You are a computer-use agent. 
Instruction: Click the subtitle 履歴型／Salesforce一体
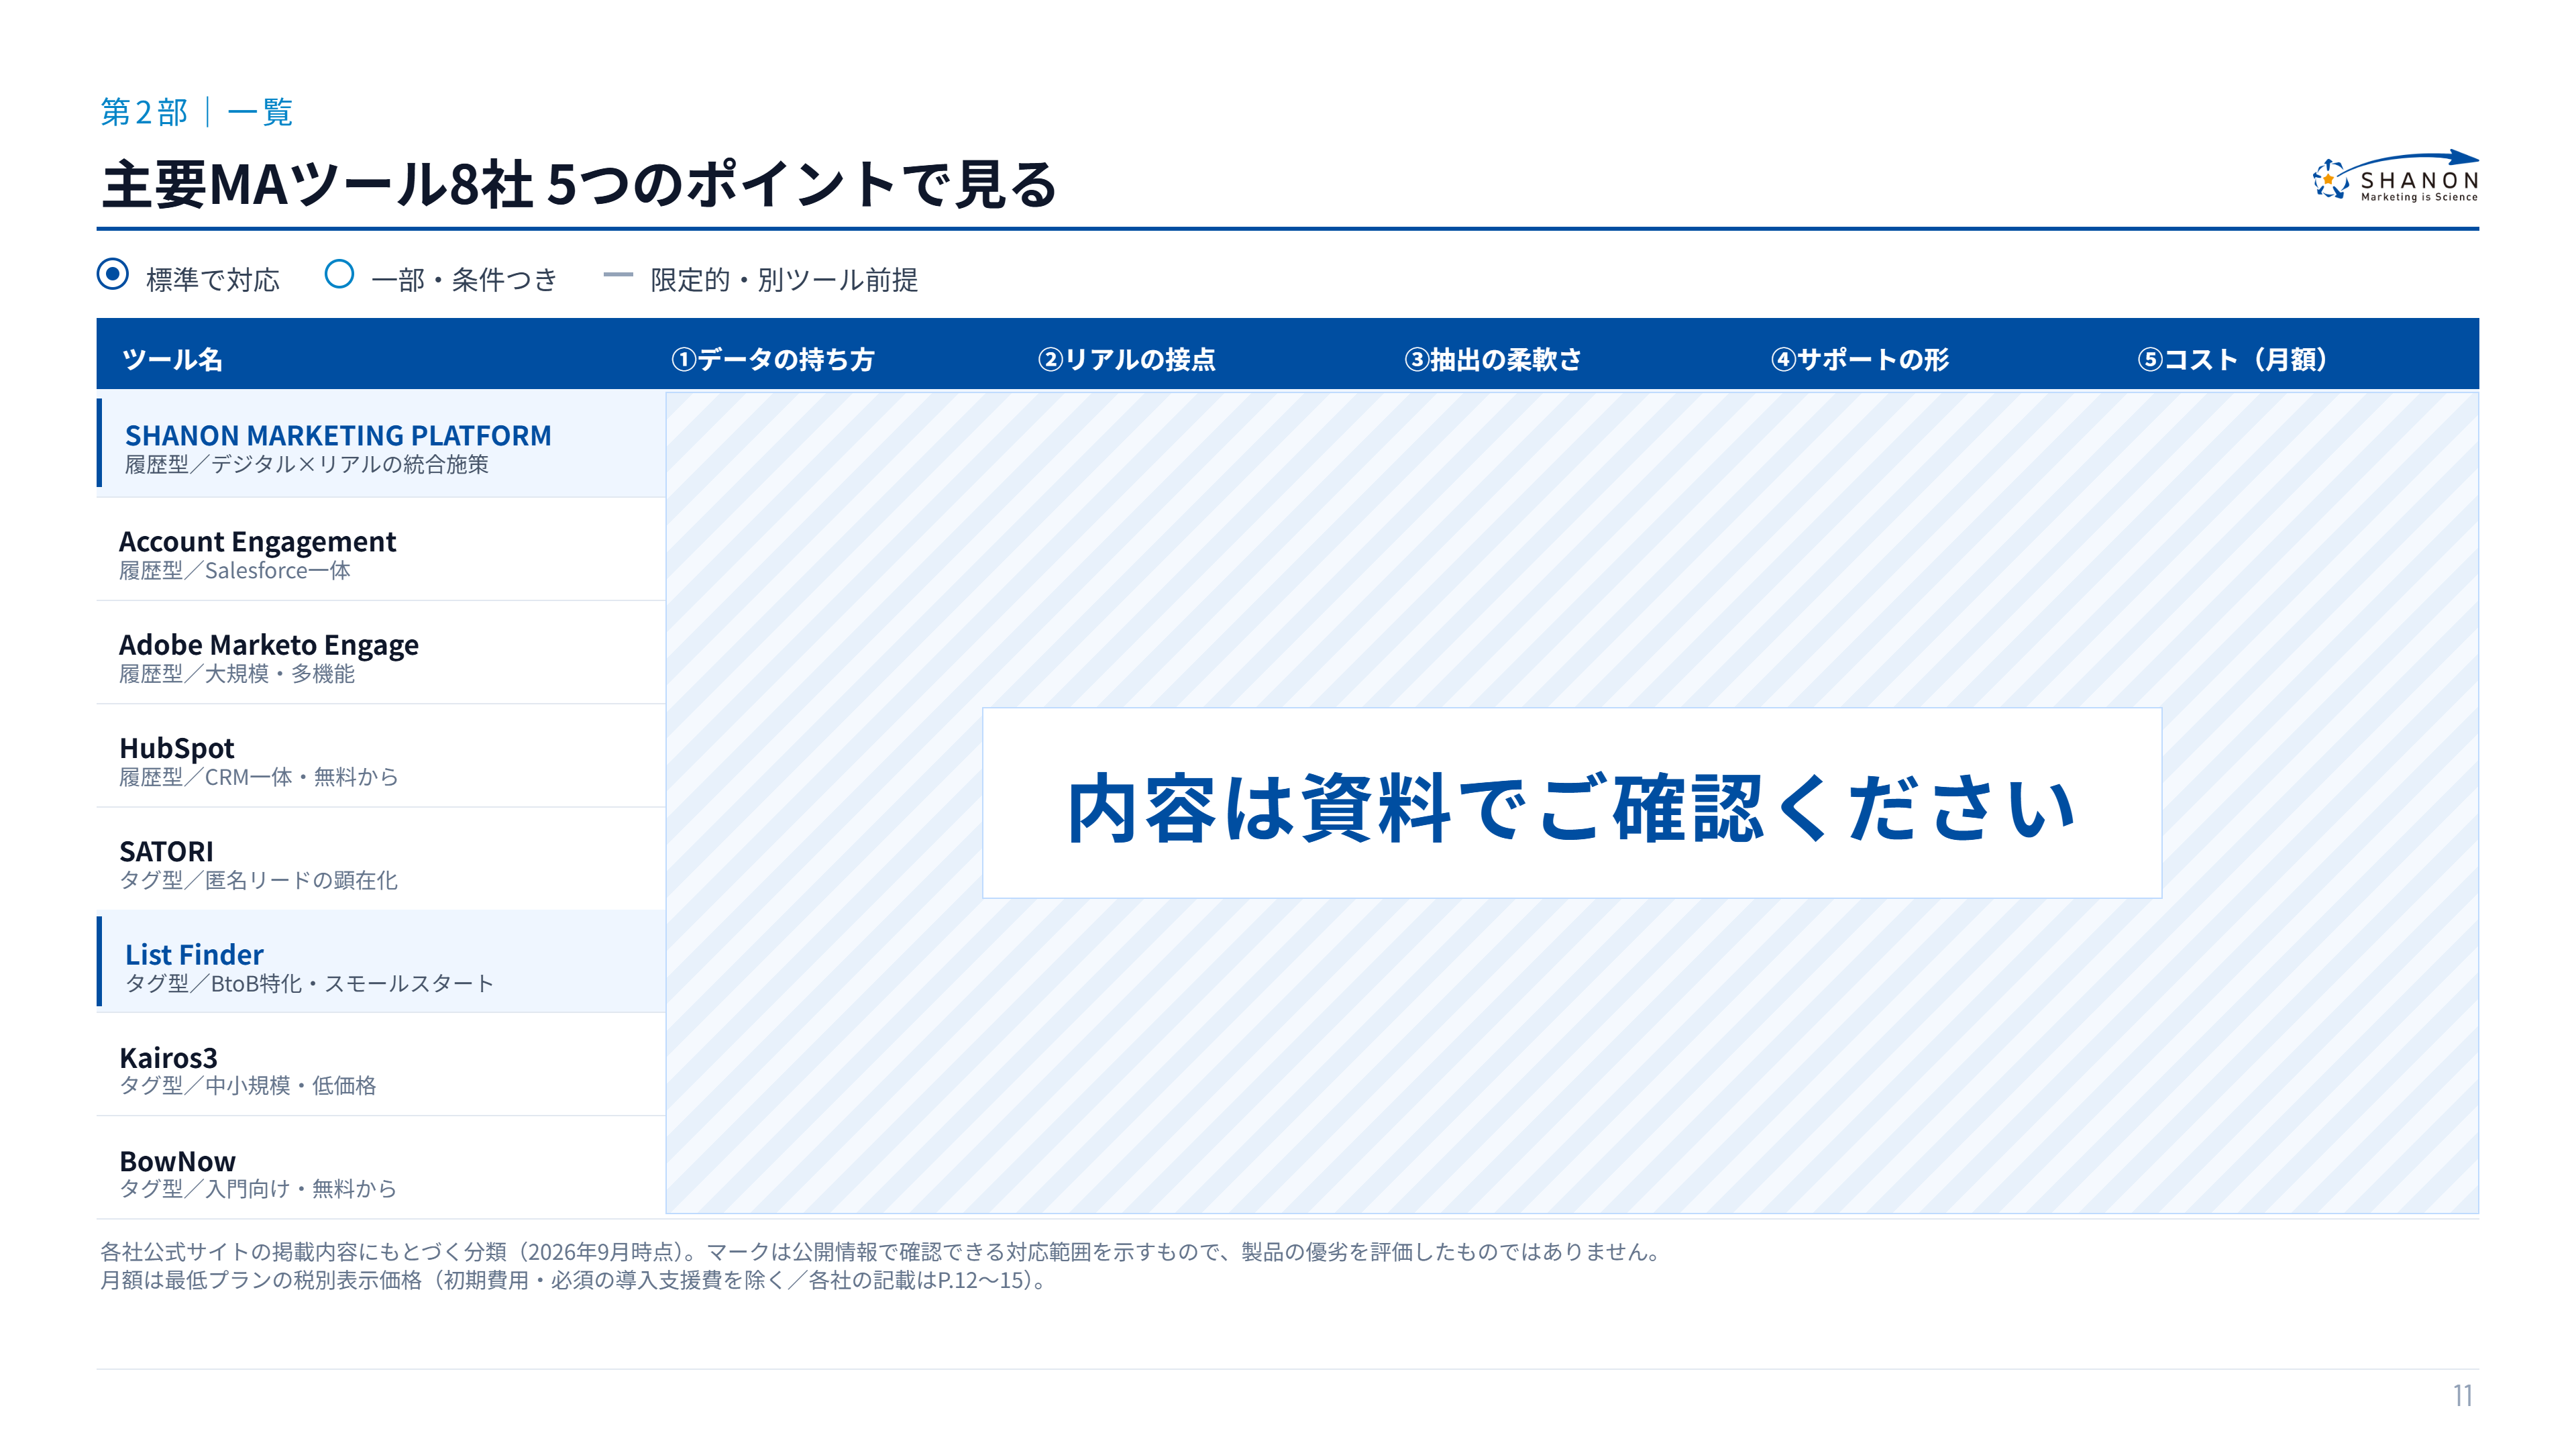point(235,570)
